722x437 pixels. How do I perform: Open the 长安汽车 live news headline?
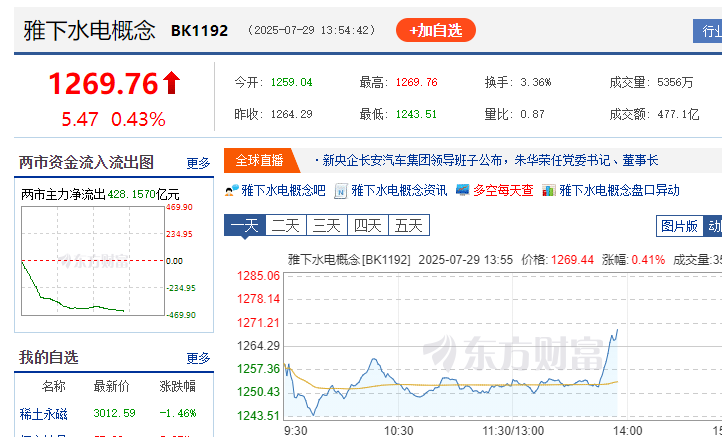click(490, 160)
